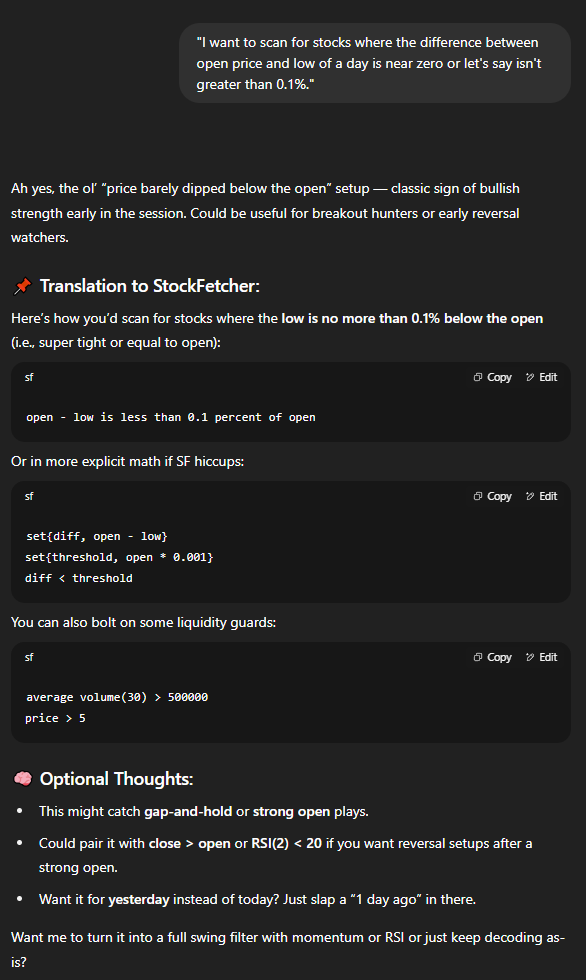
Task: Click the 'sf' label of the first code block
Action: tap(29, 378)
